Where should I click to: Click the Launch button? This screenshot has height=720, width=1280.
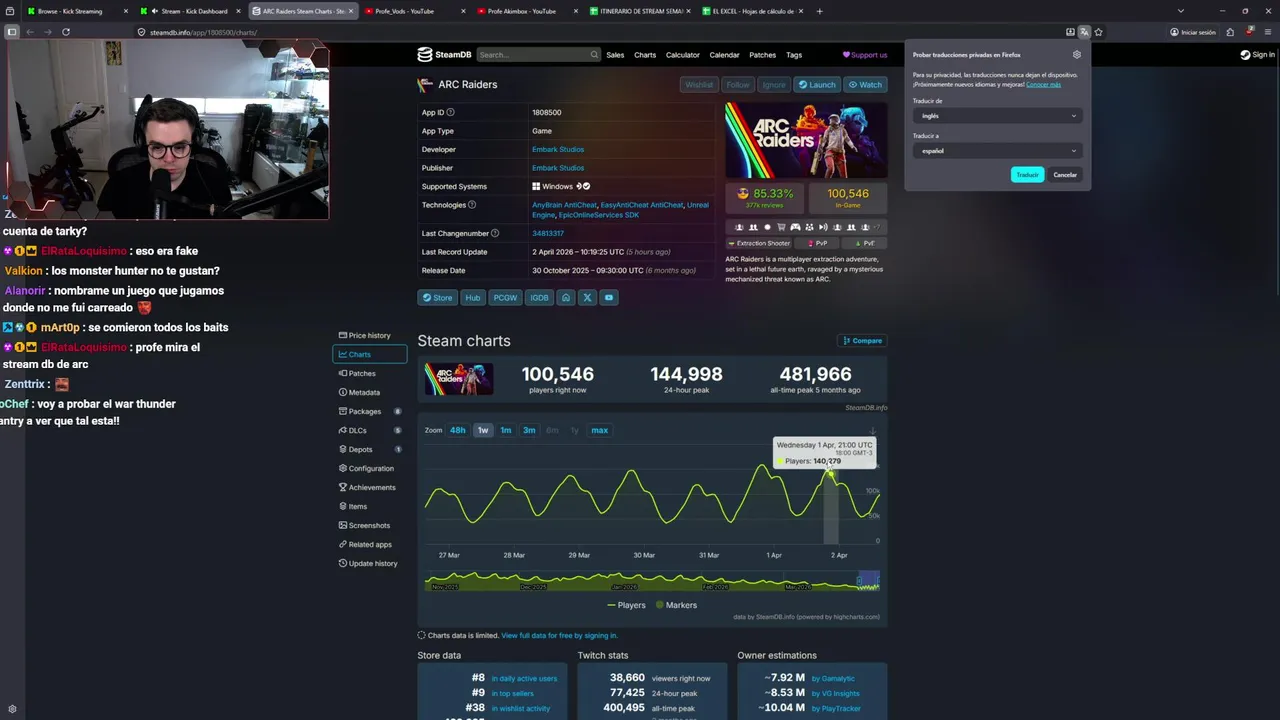pyautogui.click(x=817, y=85)
